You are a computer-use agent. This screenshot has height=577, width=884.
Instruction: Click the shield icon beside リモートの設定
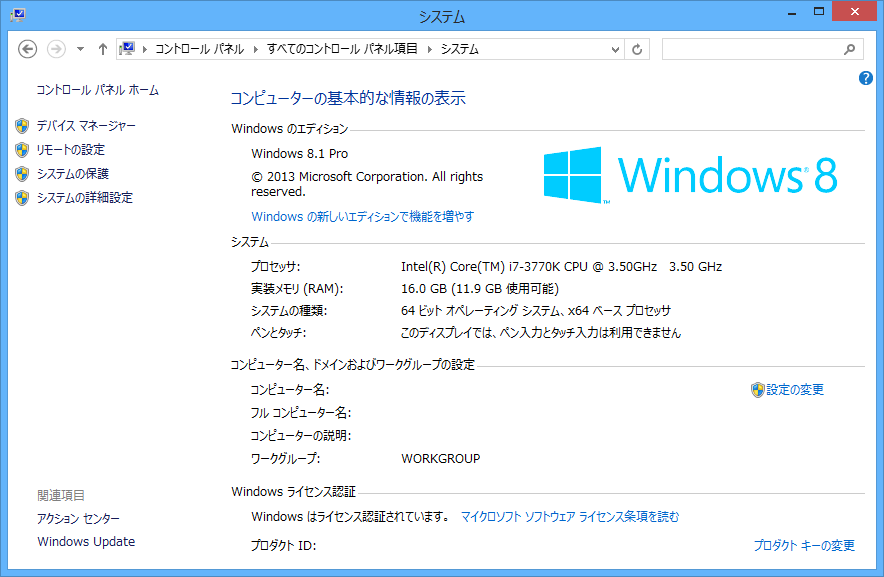[x=22, y=149]
